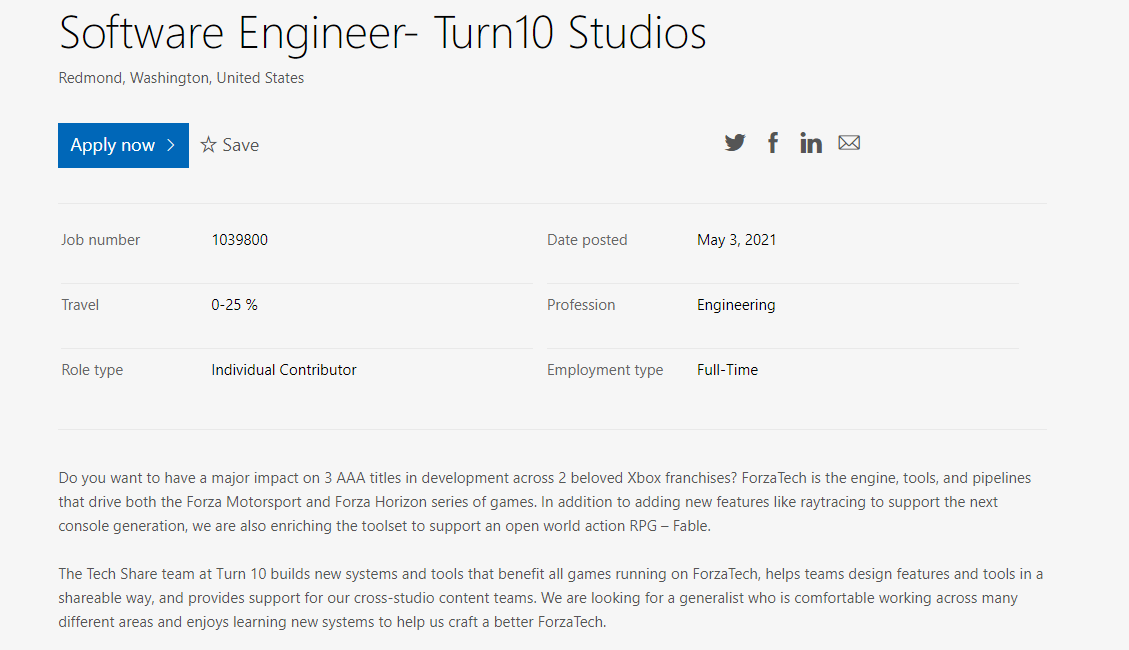Share the job on Facebook

coord(773,143)
